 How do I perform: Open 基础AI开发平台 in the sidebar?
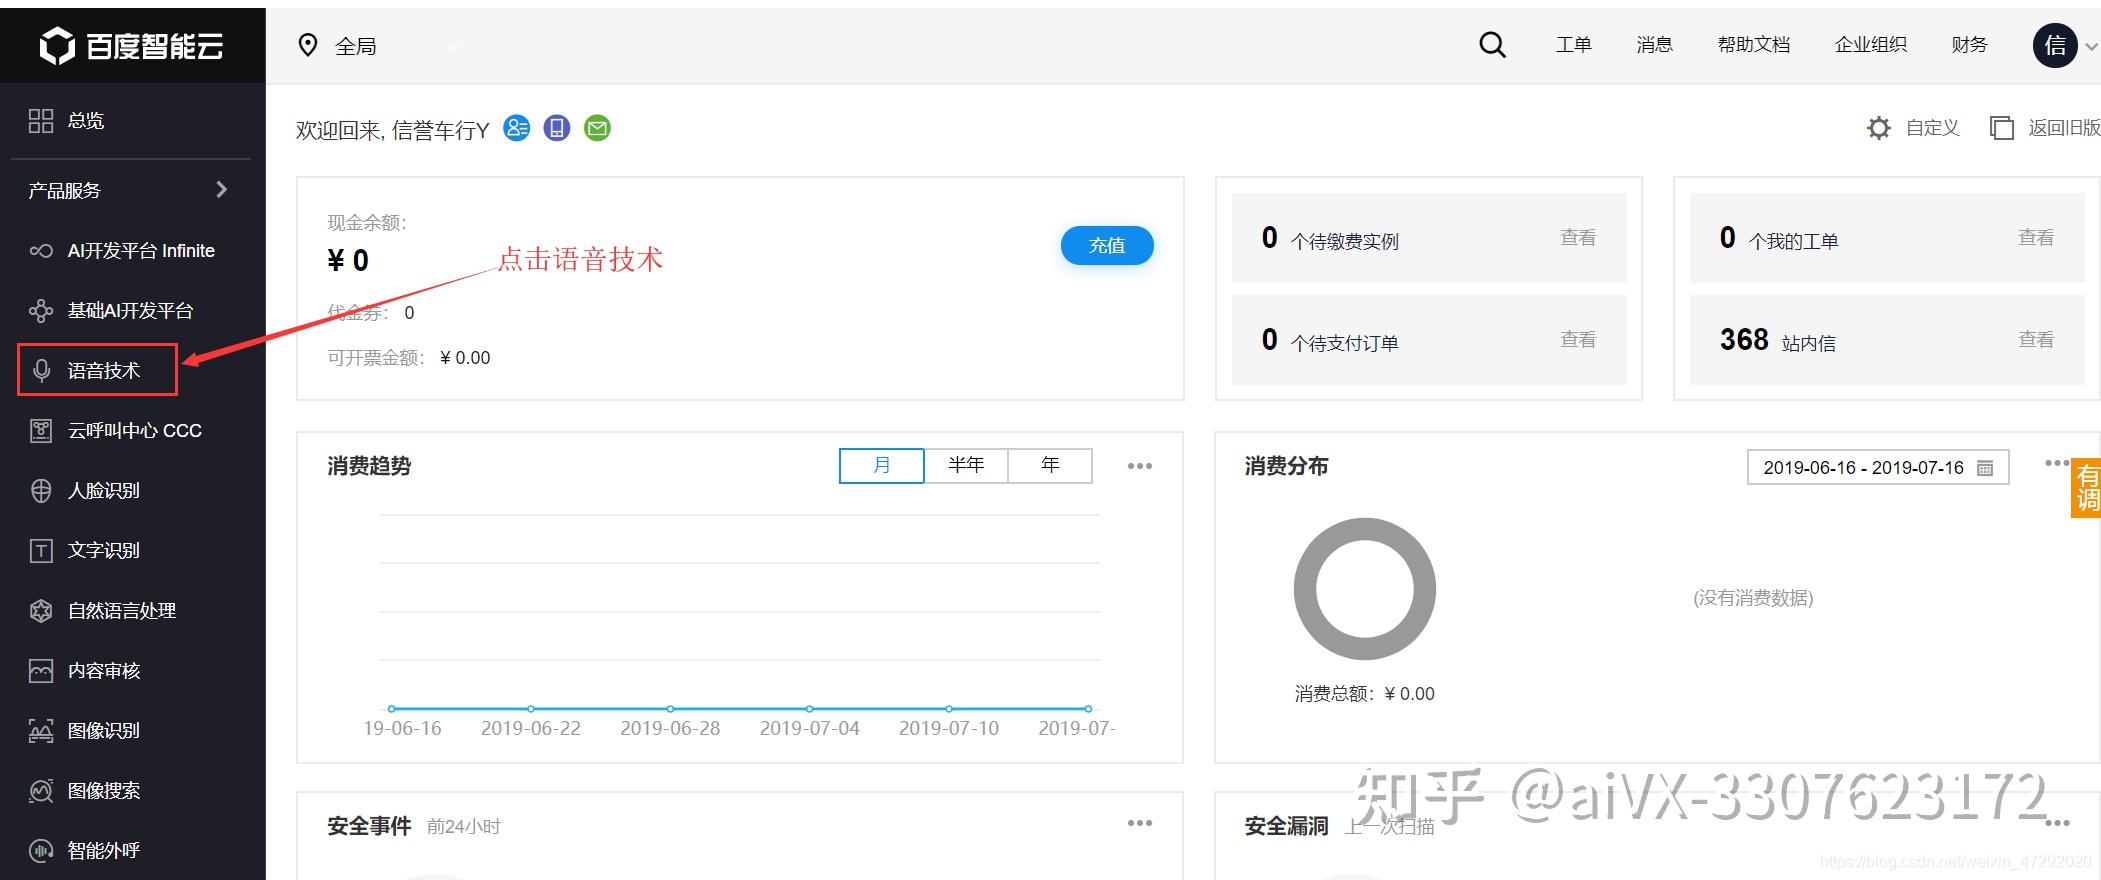132,311
